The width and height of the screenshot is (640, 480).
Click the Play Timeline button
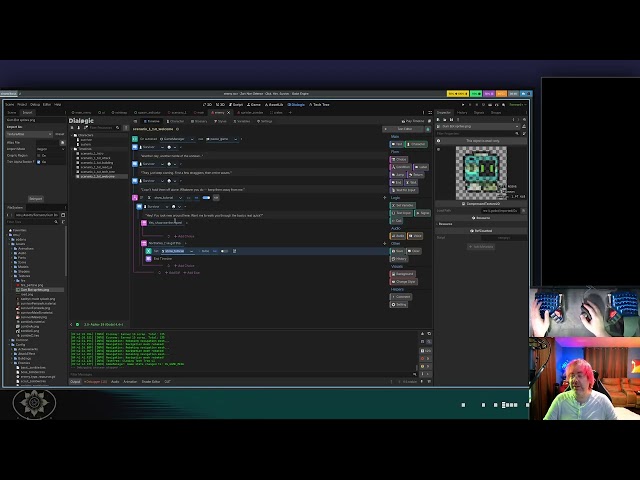pos(413,121)
